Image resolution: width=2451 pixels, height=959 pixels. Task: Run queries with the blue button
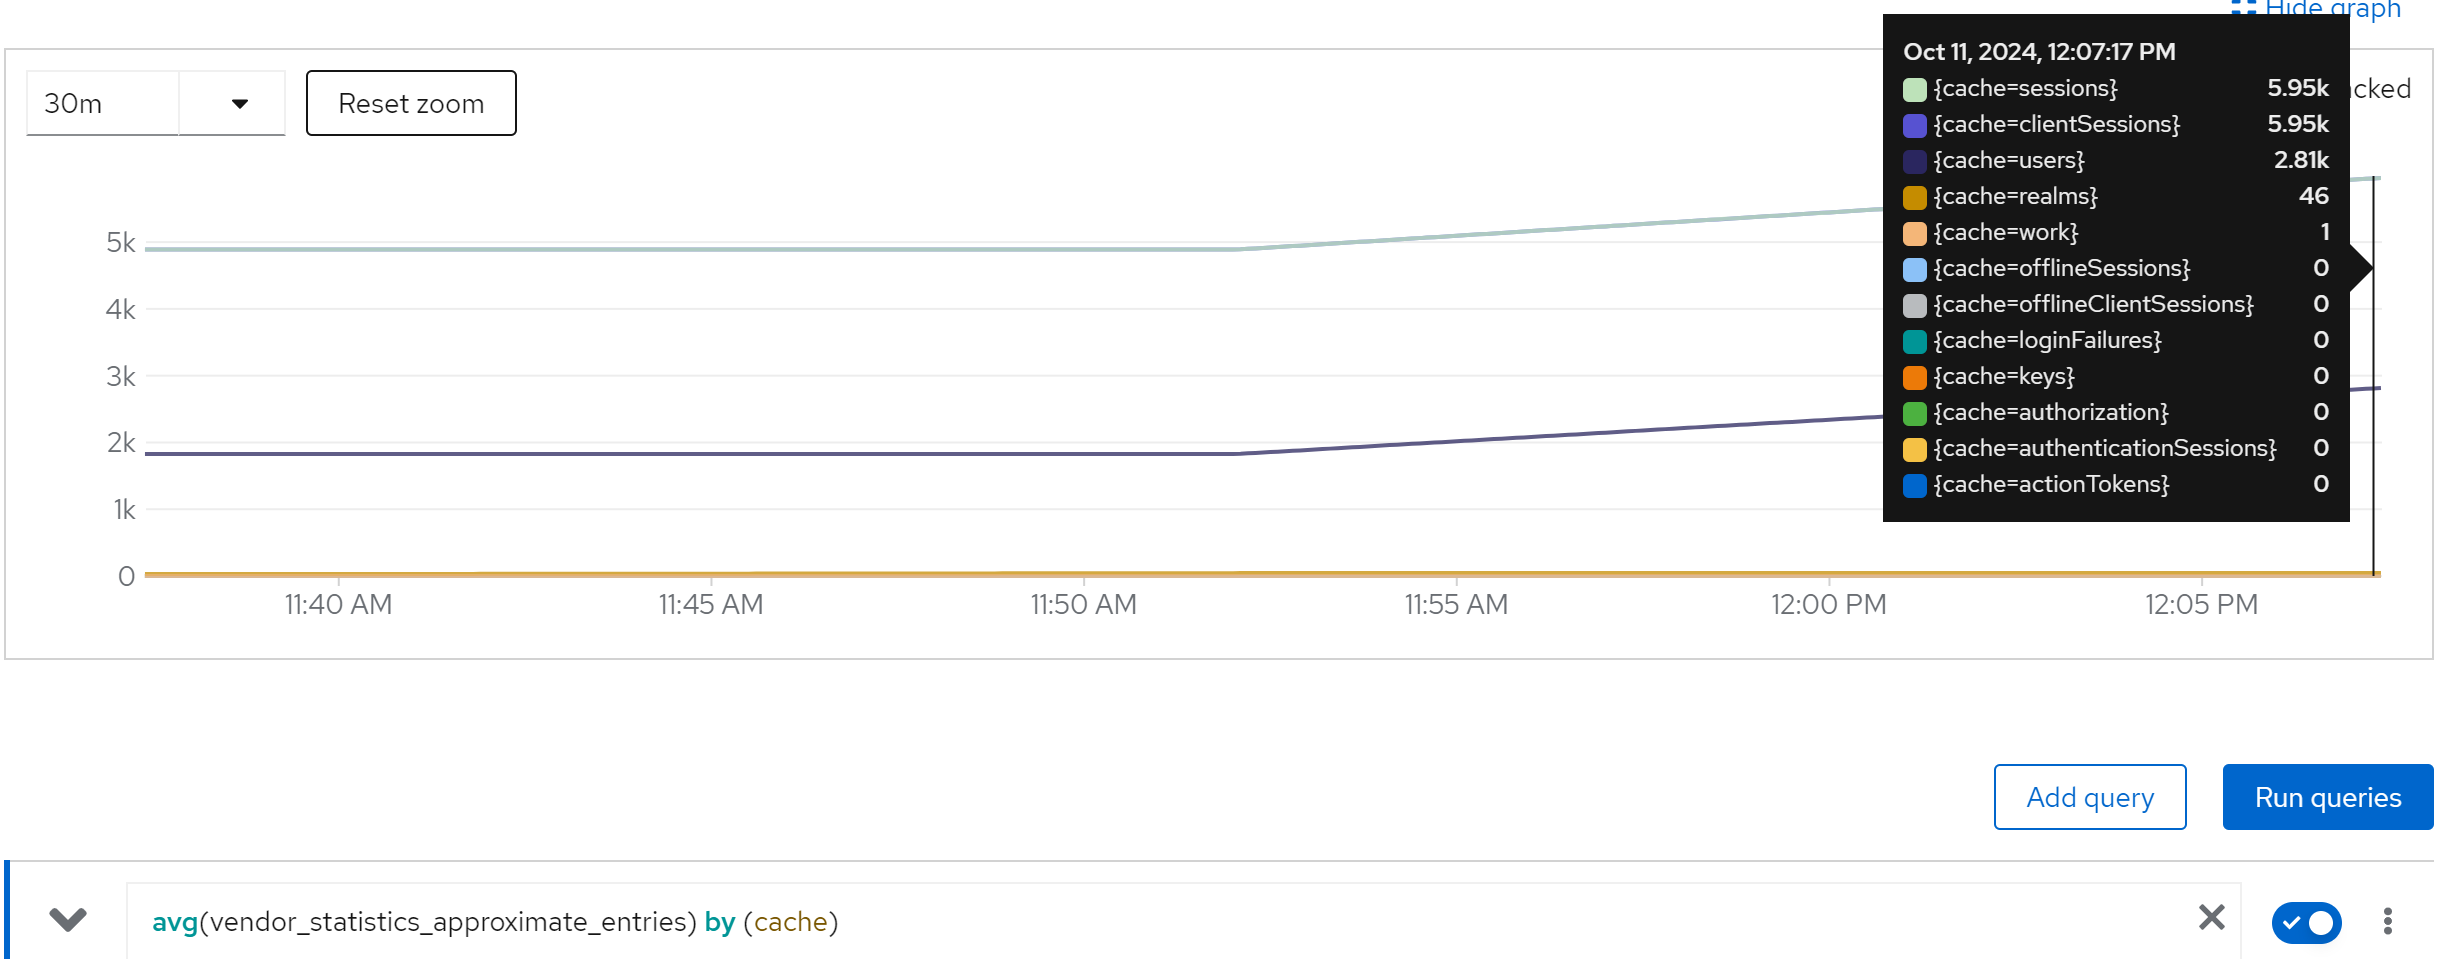[x=2327, y=797]
